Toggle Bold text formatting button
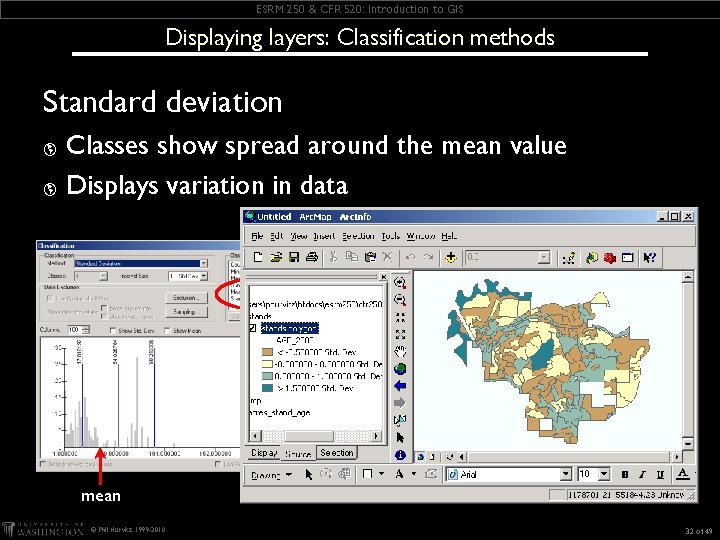 [624, 474]
